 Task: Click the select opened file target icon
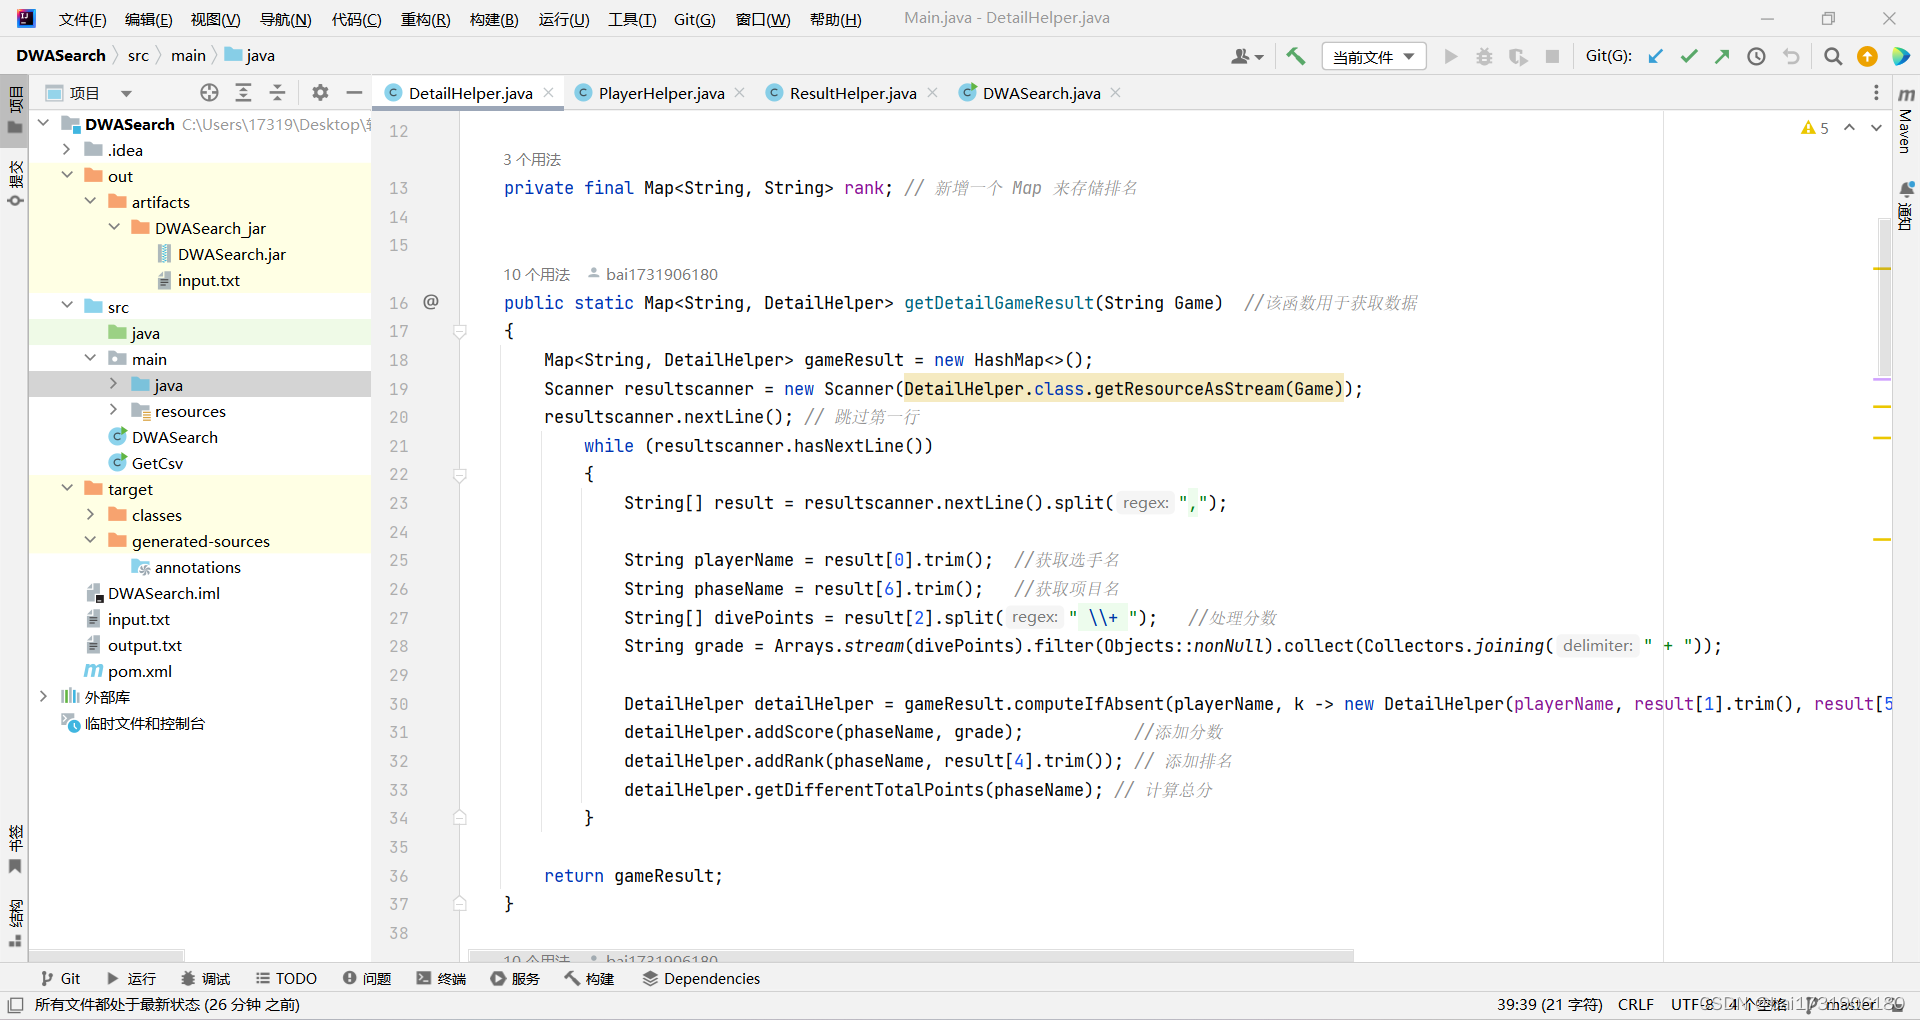click(x=209, y=93)
